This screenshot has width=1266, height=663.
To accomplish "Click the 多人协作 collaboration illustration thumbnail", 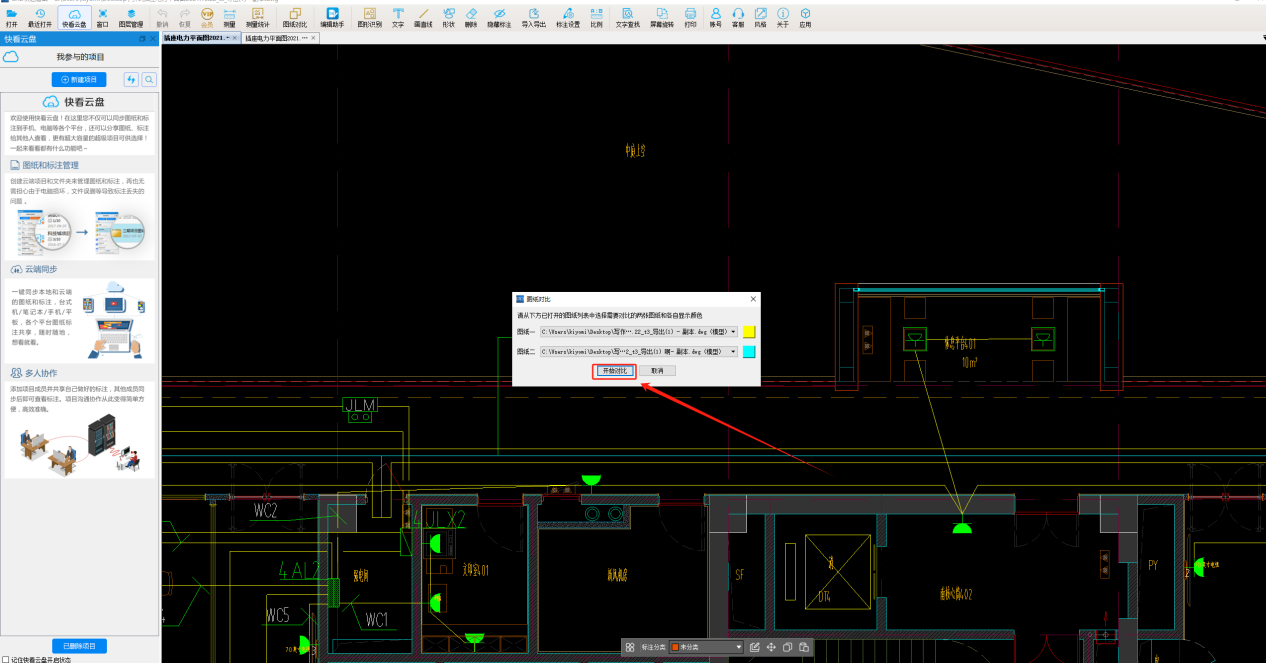I will click(x=79, y=445).
